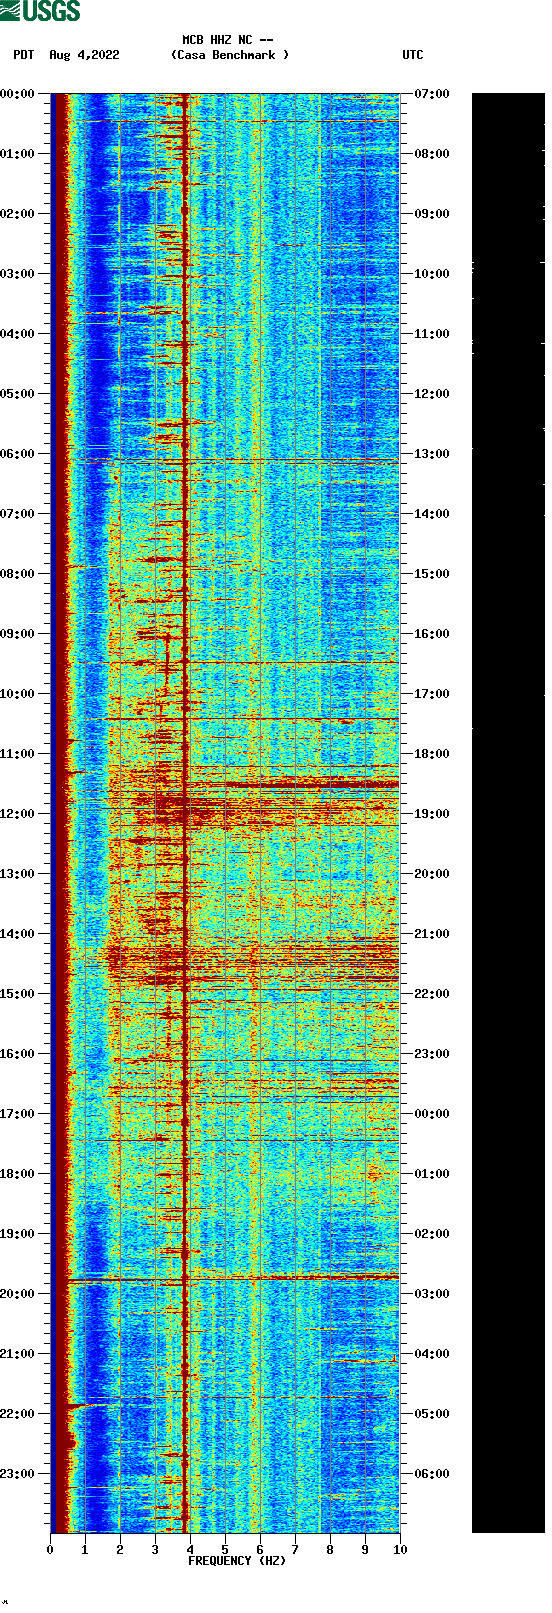Click the UTC time label '22:00'
The image size is (552, 1613).
[432, 994]
